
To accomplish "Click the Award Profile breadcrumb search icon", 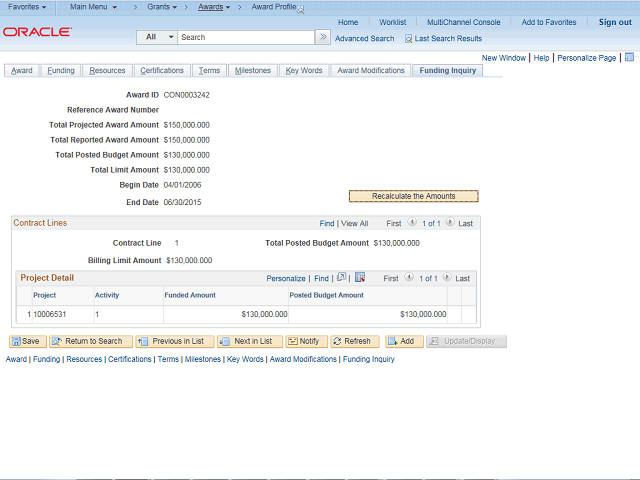I will coord(301,10).
